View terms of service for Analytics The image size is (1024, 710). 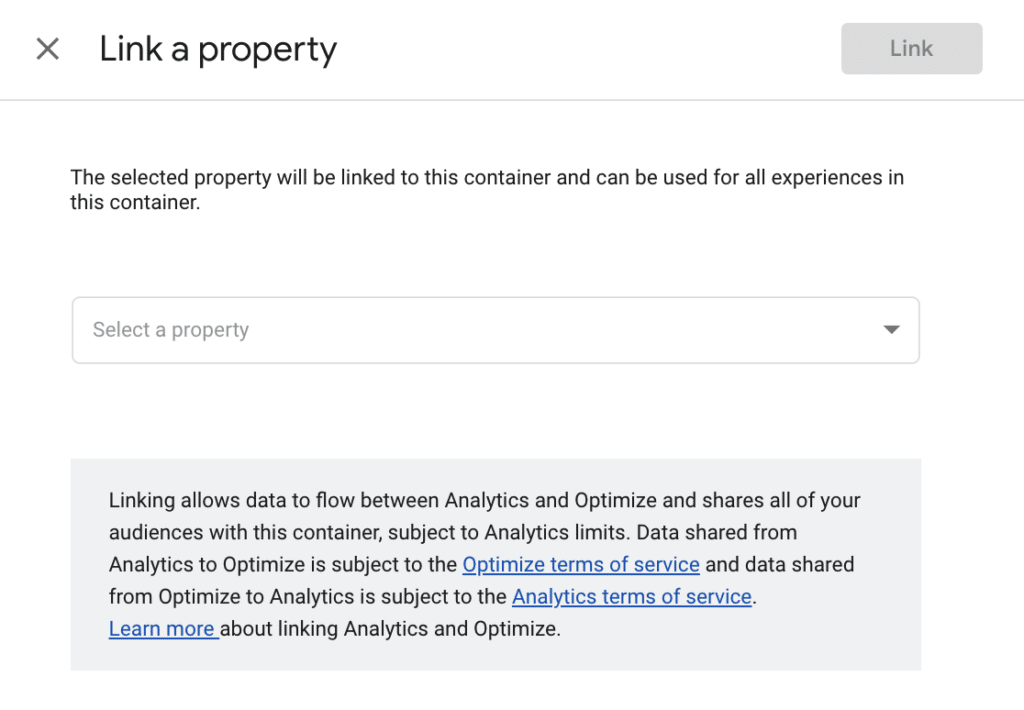[x=632, y=596]
